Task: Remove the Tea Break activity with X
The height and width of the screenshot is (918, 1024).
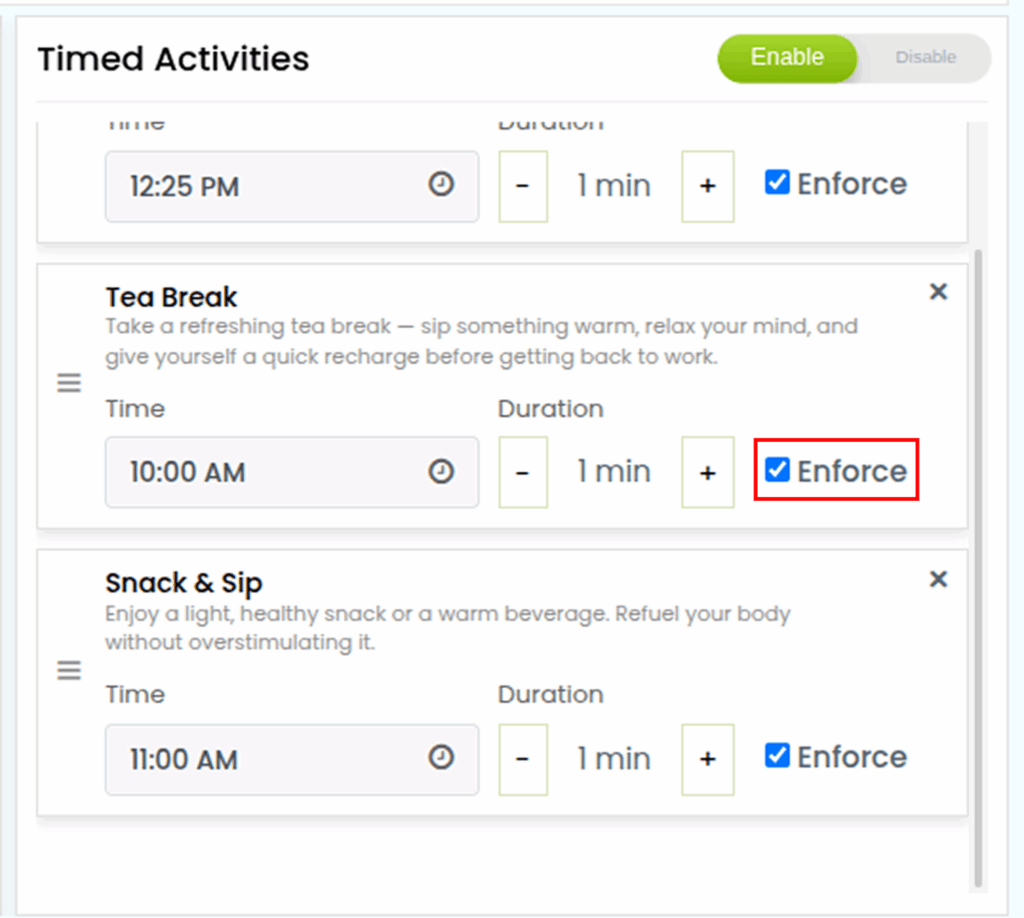Action: [938, 292]
